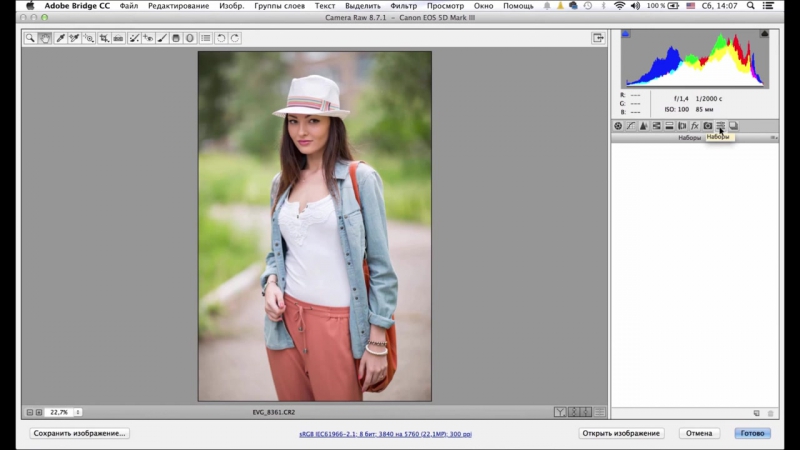800x450 pixels.
Task: Open the Помощь menu
Action: (518, 6)
